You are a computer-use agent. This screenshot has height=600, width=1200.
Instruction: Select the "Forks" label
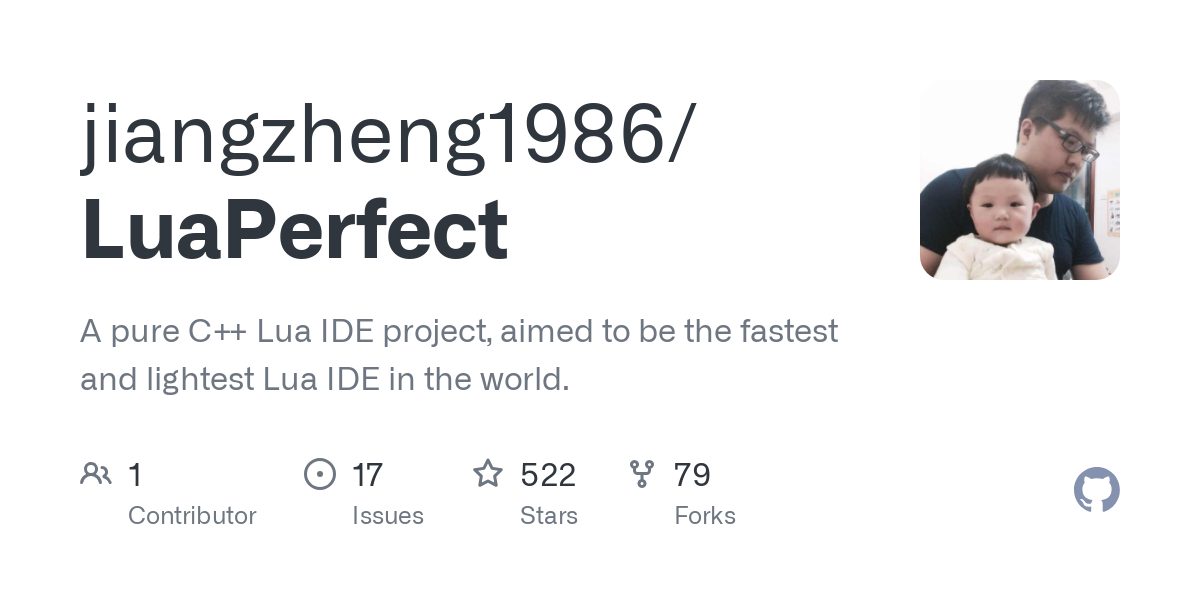(705, 516)
